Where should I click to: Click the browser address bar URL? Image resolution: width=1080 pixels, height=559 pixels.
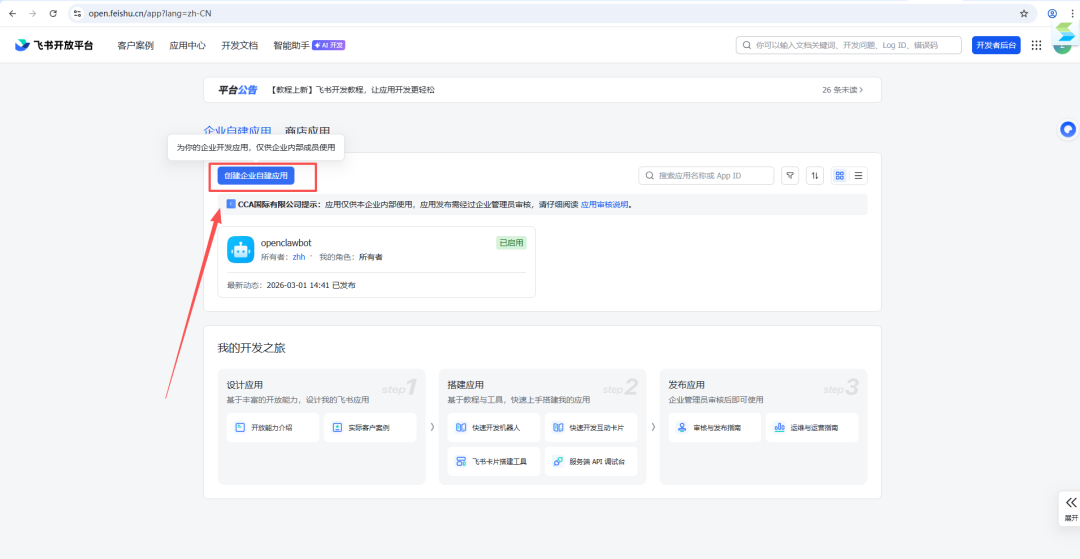click(x=149, y=13)
